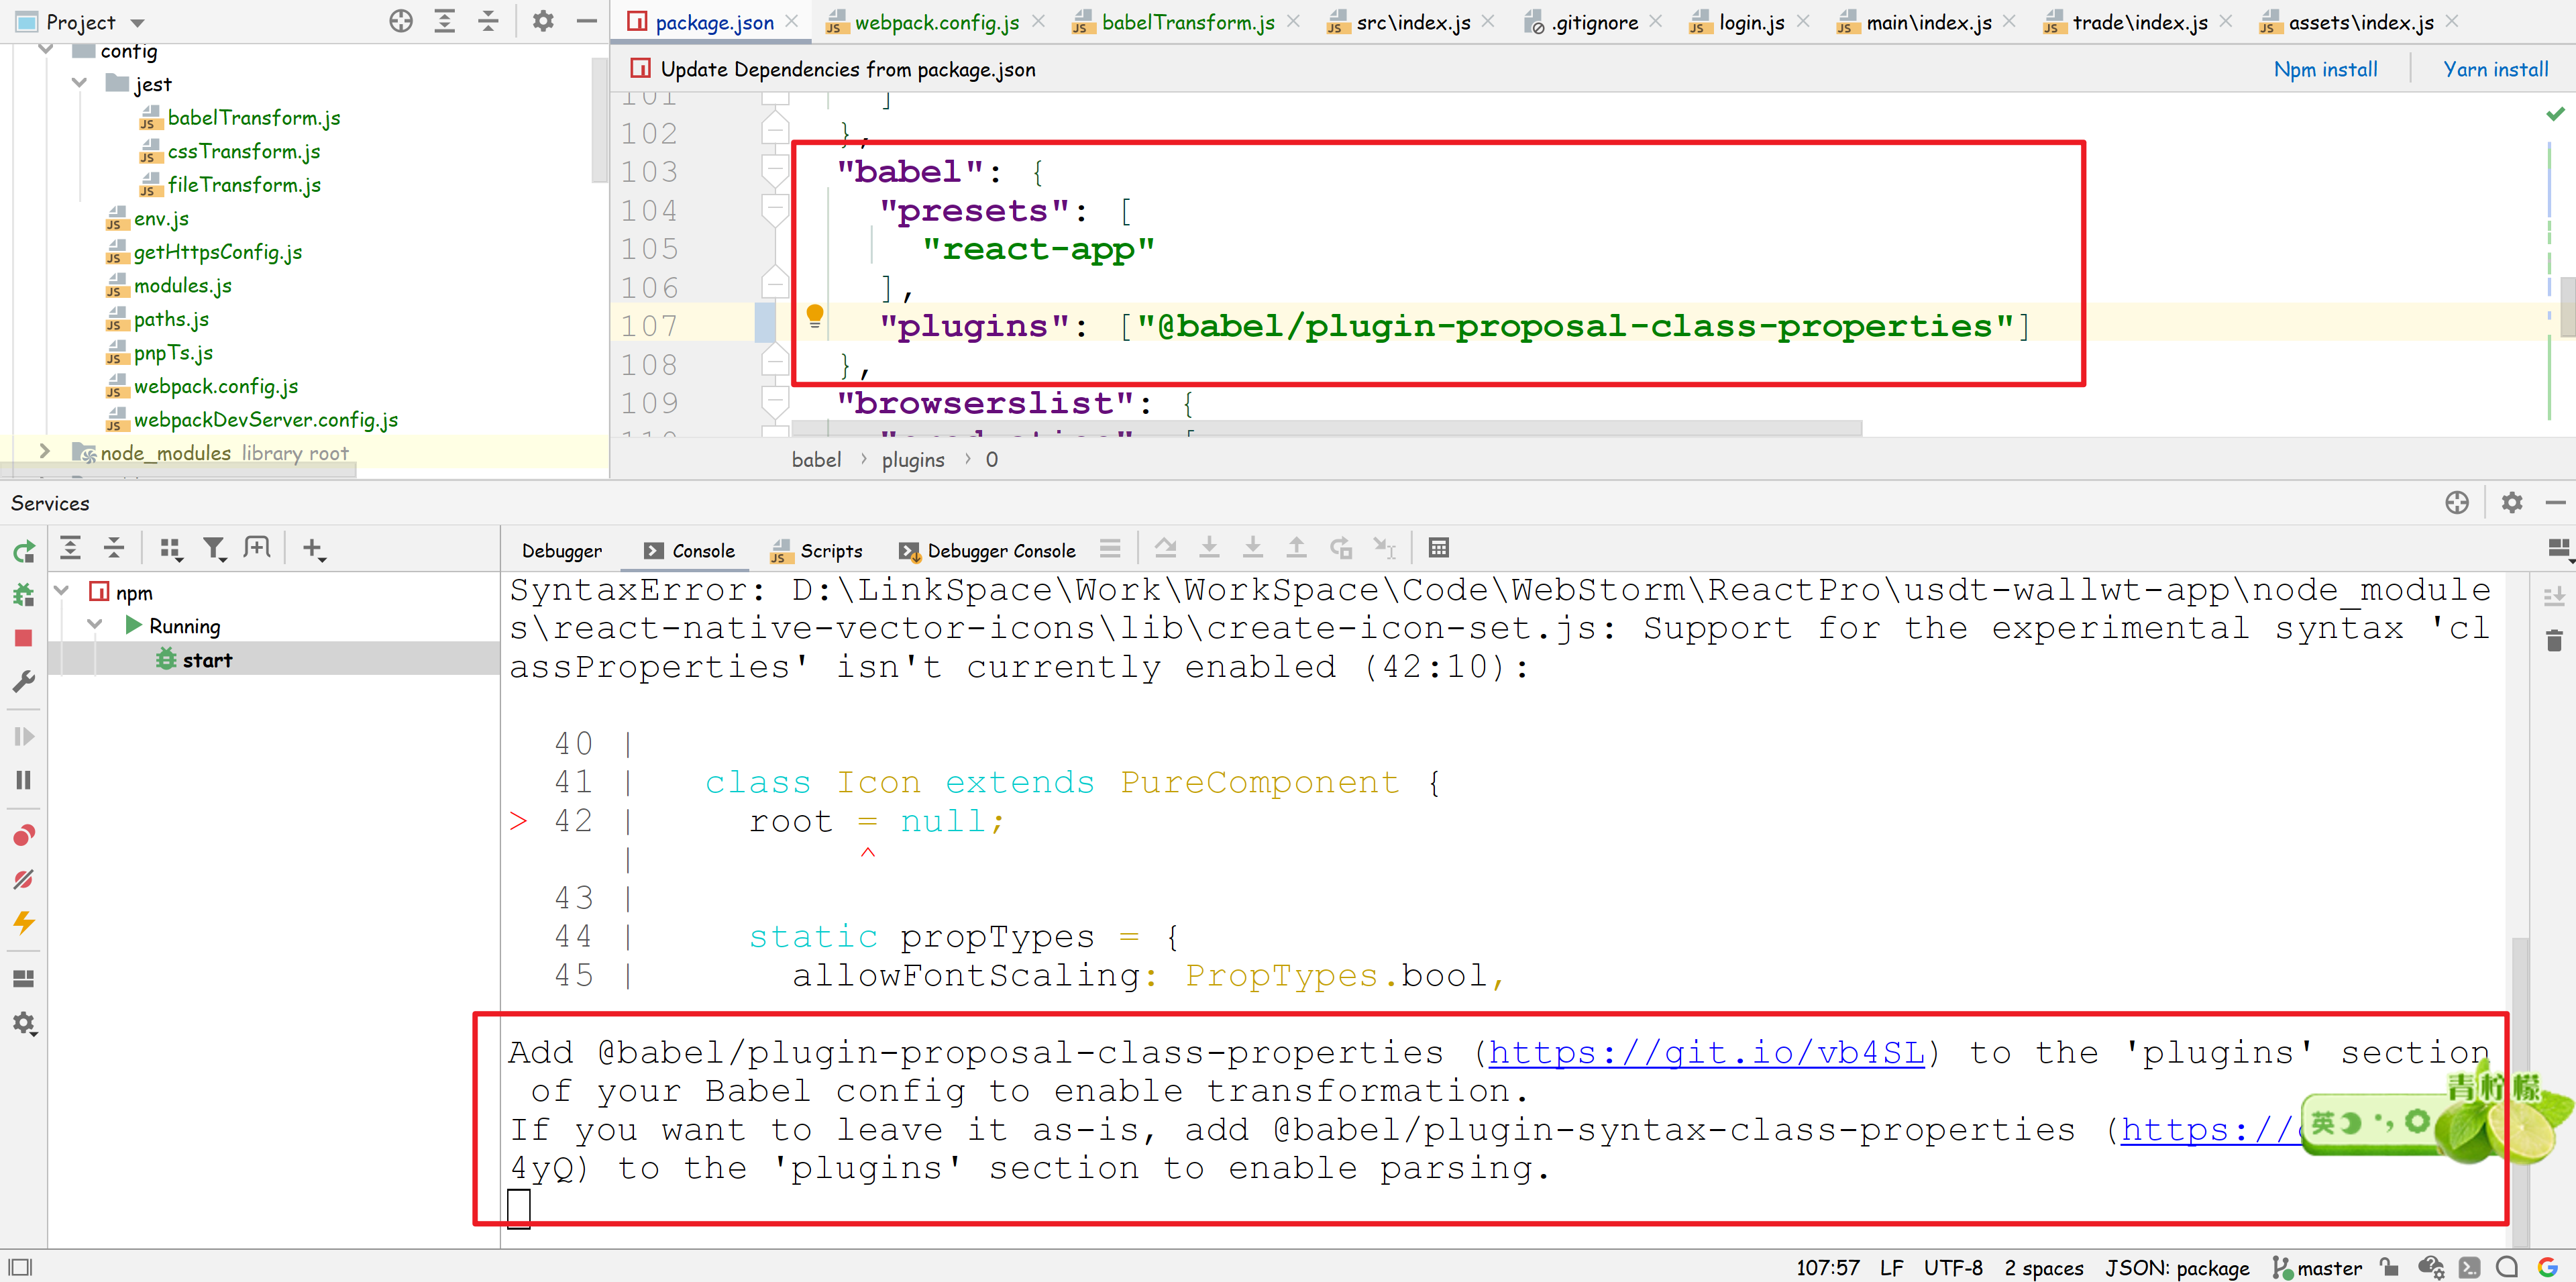Open the https://git.io/vb4SL link
Screen dimensions: 2576x1282
(1704, 1052)
